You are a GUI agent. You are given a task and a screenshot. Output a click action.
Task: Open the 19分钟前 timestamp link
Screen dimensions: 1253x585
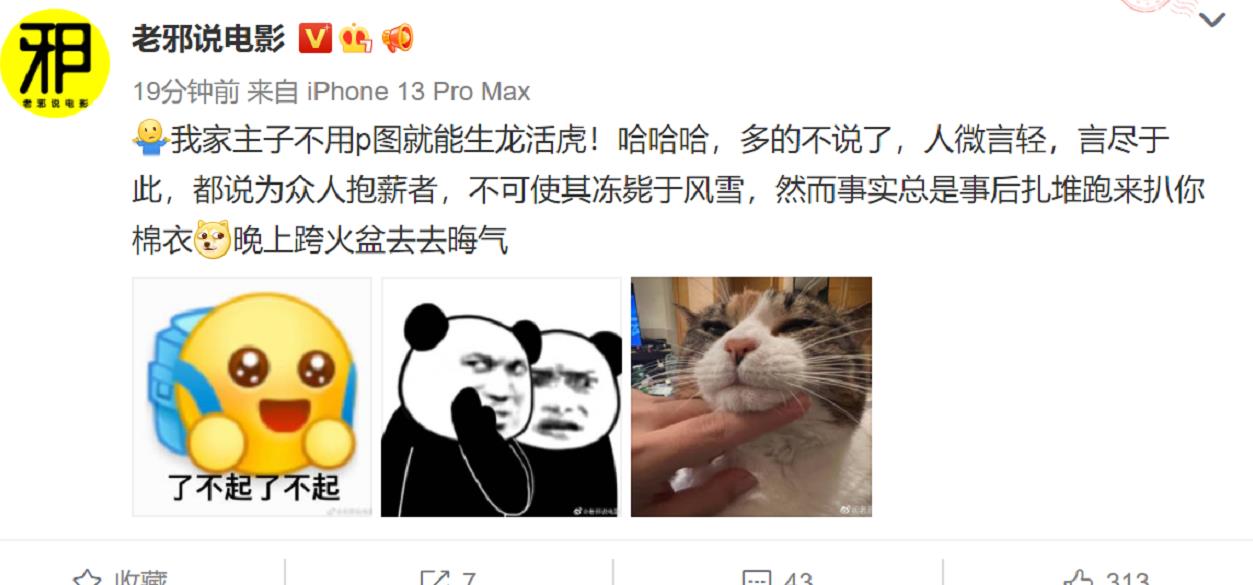tap(186, 92)
